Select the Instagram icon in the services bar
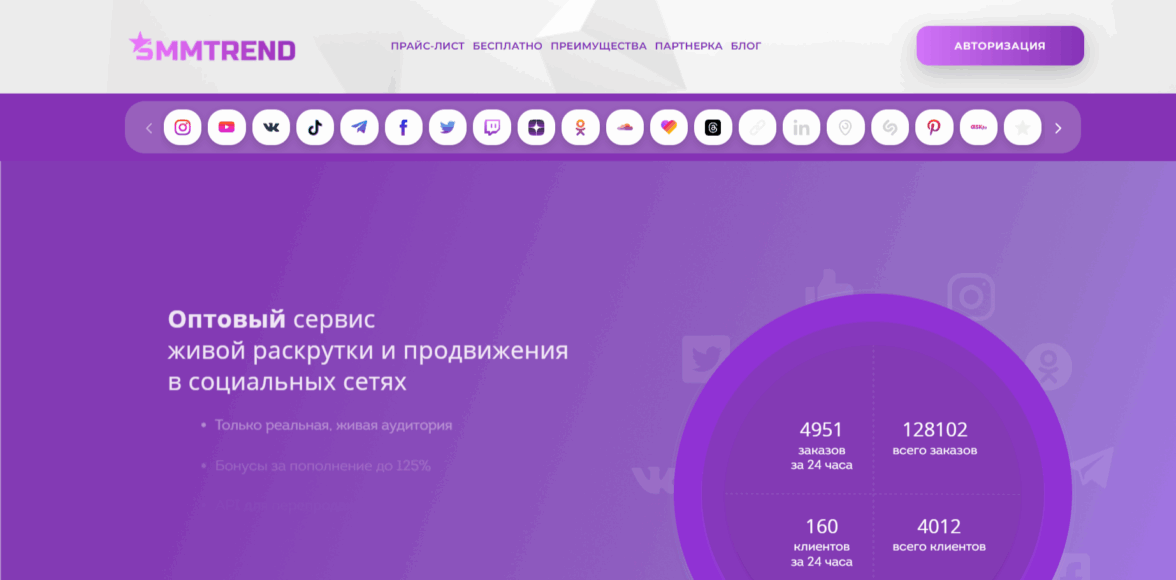 183,128
